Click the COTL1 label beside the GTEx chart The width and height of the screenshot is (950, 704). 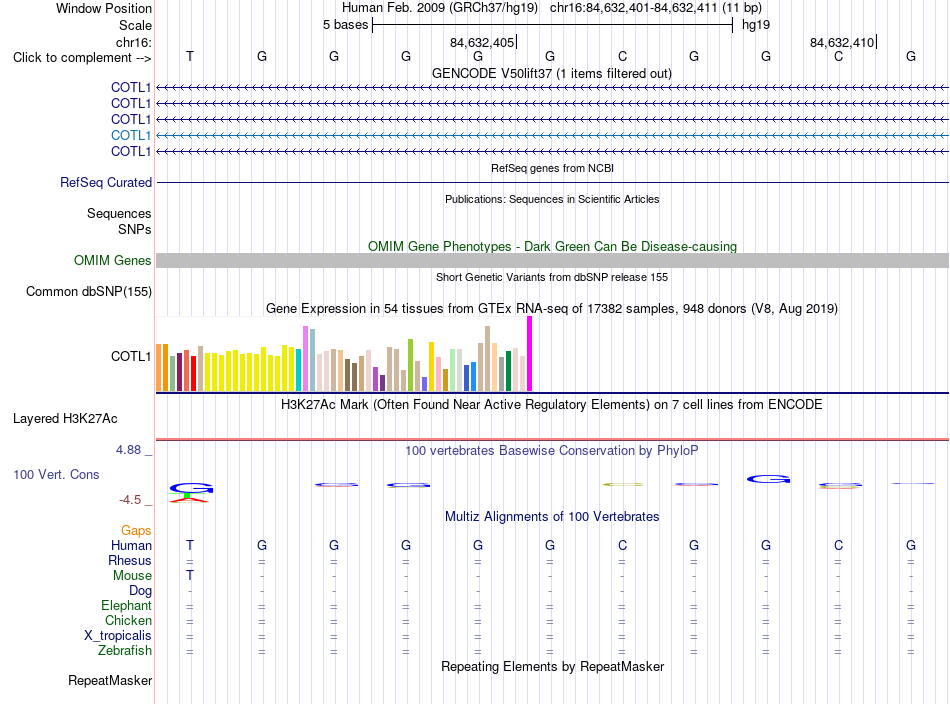click(x=130, y=356)
